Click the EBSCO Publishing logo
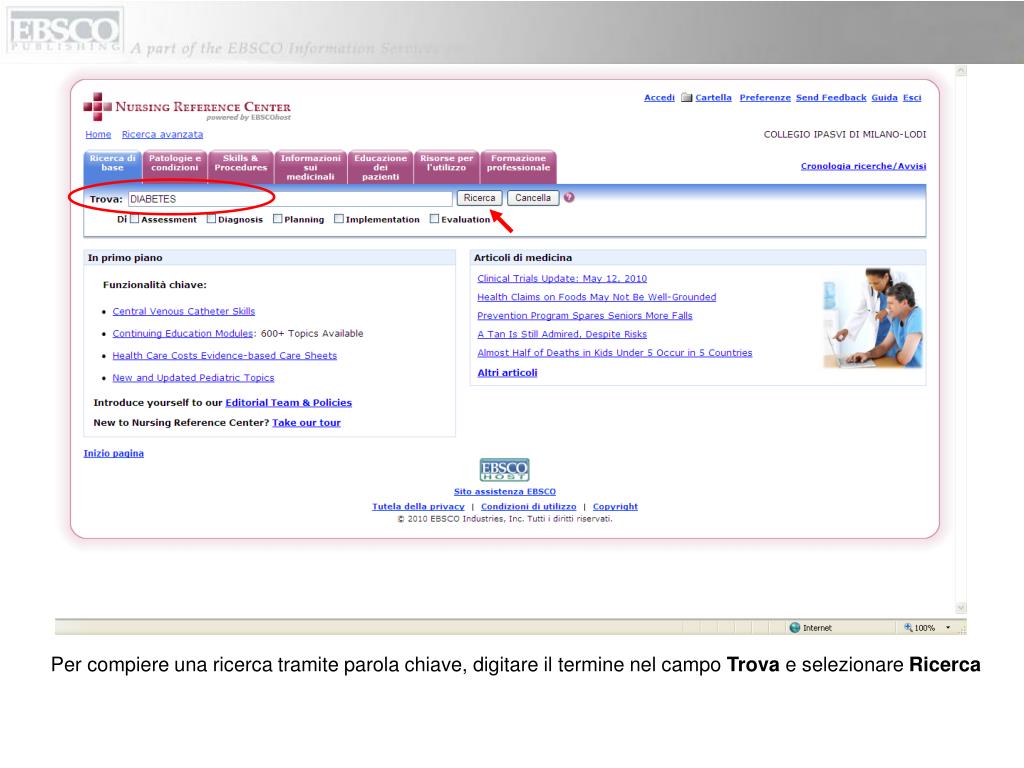 tap(64, 31)
